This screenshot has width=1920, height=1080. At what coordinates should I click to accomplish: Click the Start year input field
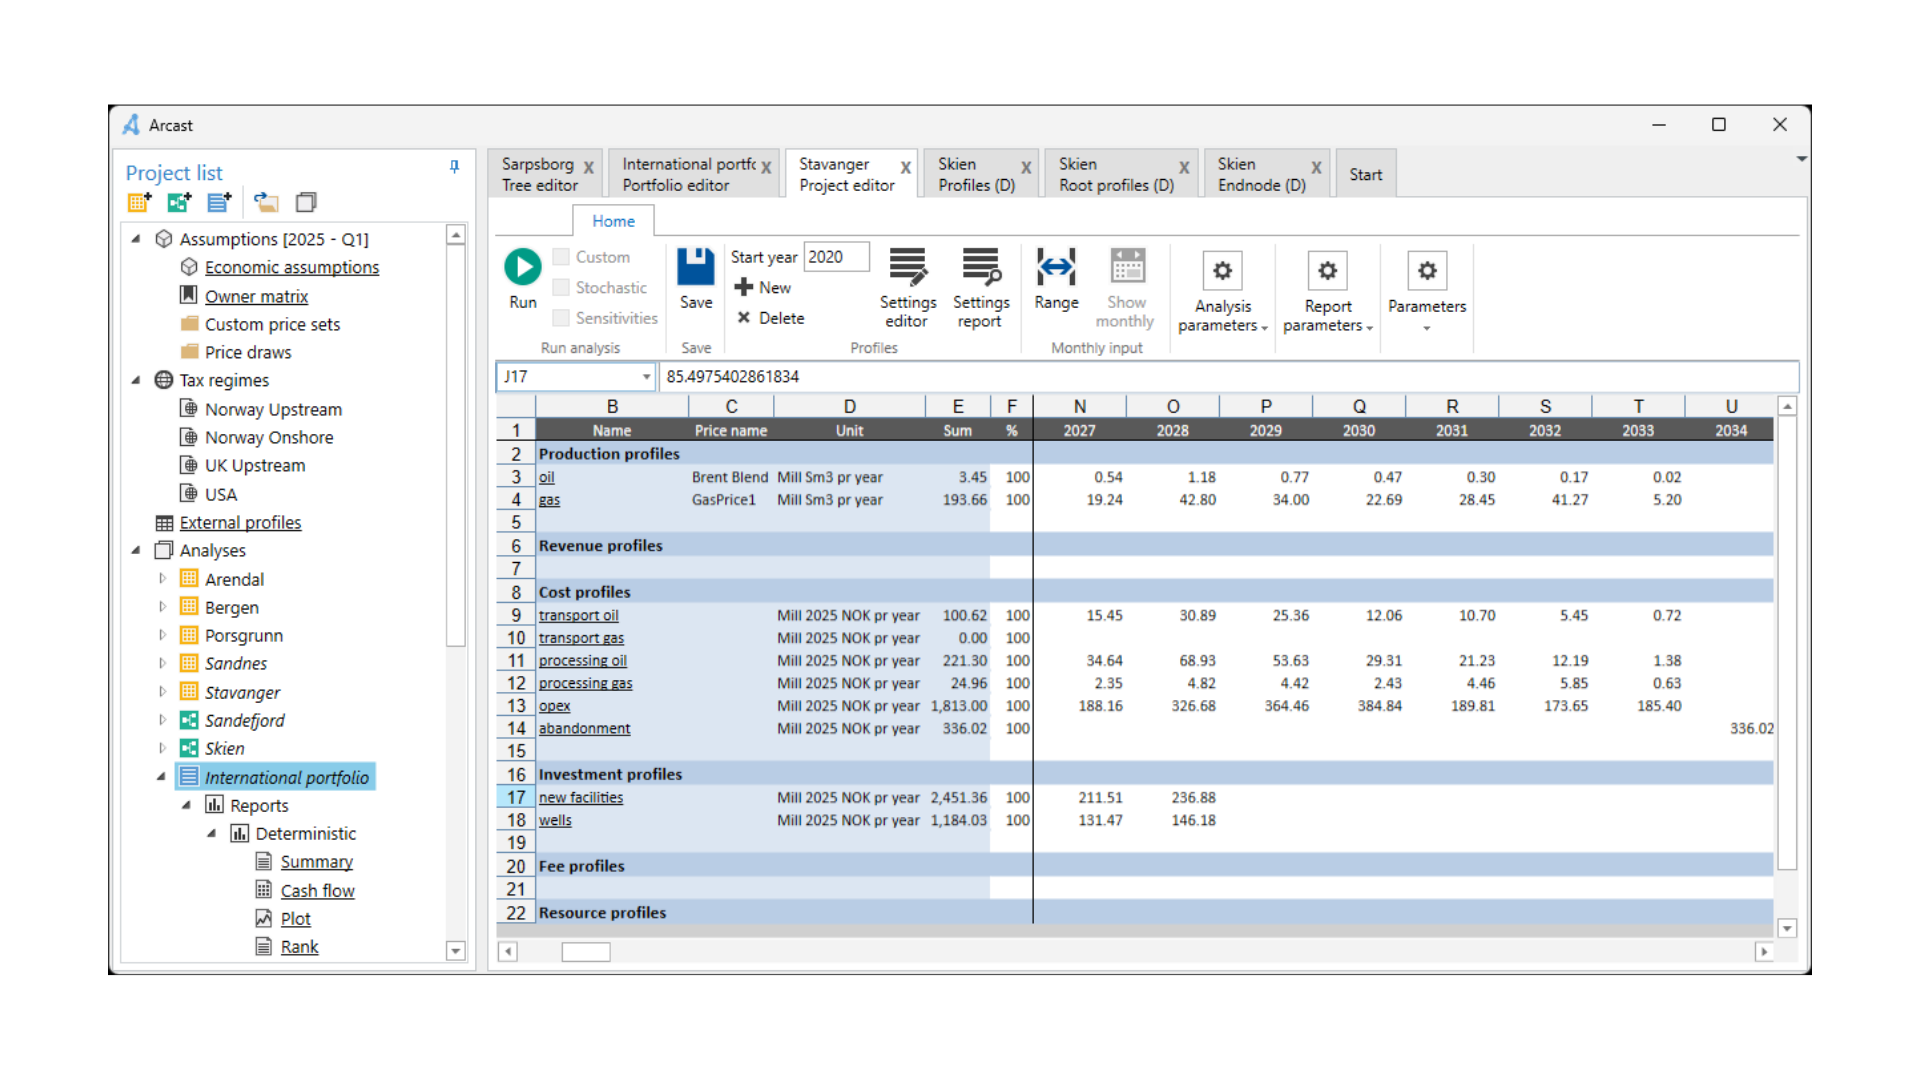pos(836,257)
